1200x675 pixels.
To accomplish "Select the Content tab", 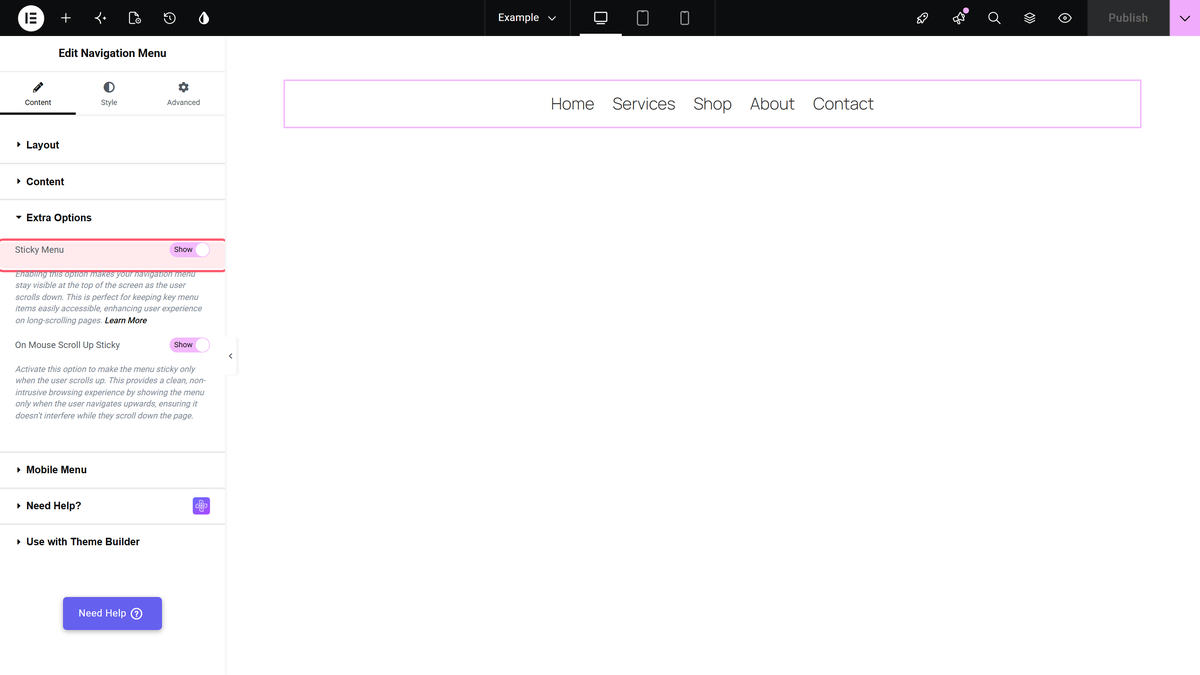I will coord(38,94).
